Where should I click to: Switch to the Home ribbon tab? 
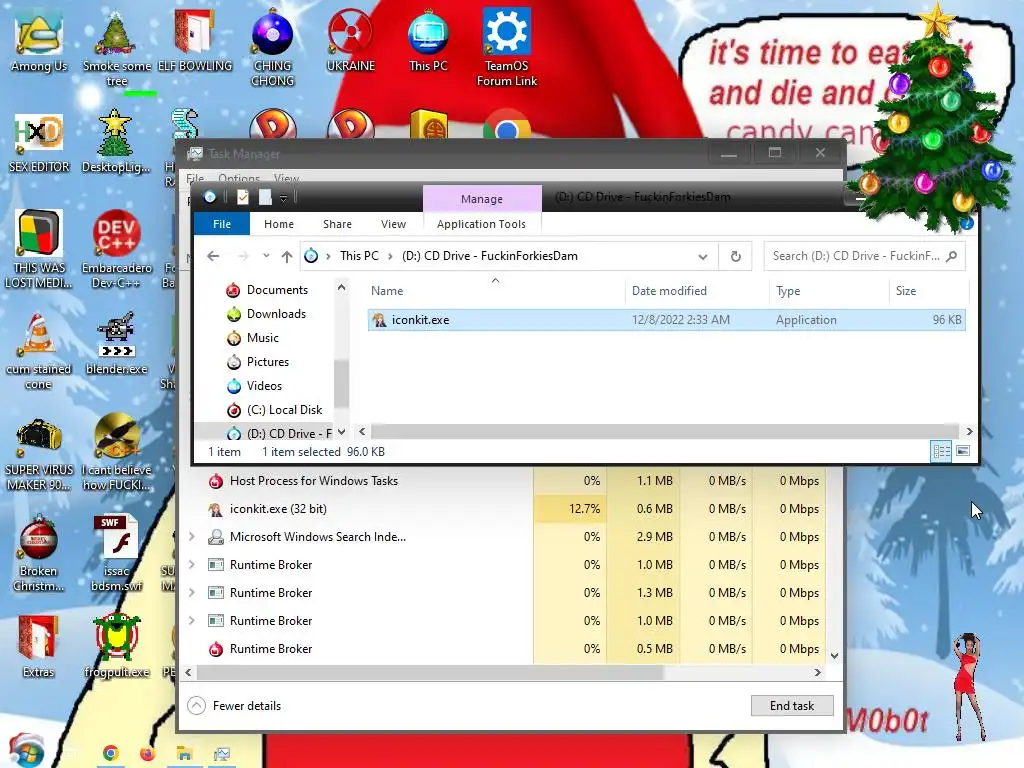point(279,224)
